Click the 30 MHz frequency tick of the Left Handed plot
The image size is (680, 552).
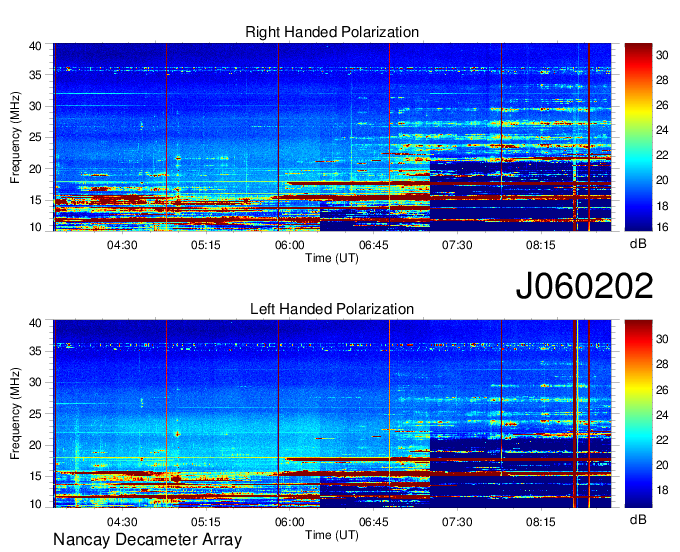[x=36, y=382]
